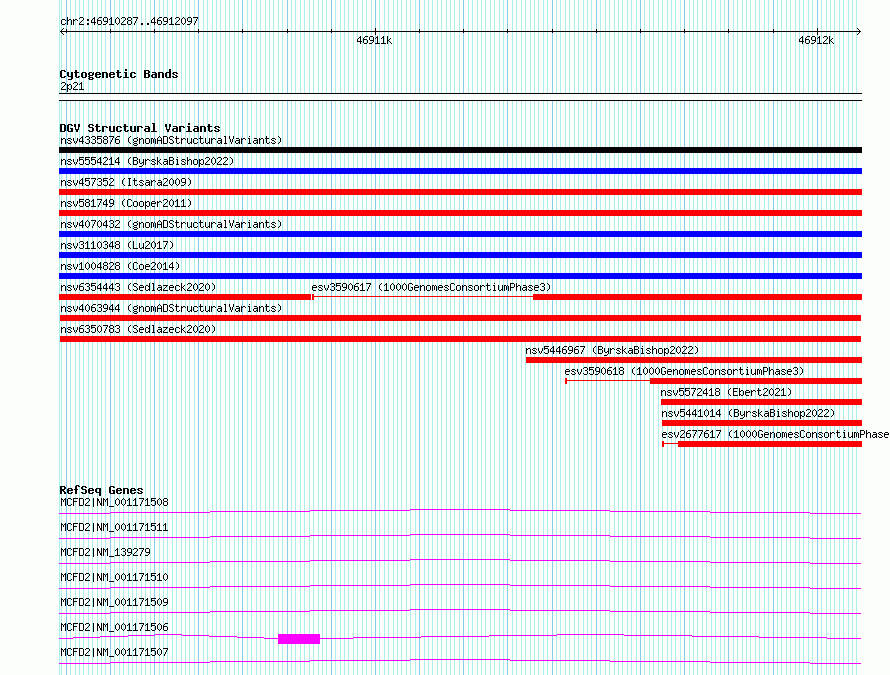Click the RefSeq Genes track title
890x675 pixels.
click(x=101, y=490)
